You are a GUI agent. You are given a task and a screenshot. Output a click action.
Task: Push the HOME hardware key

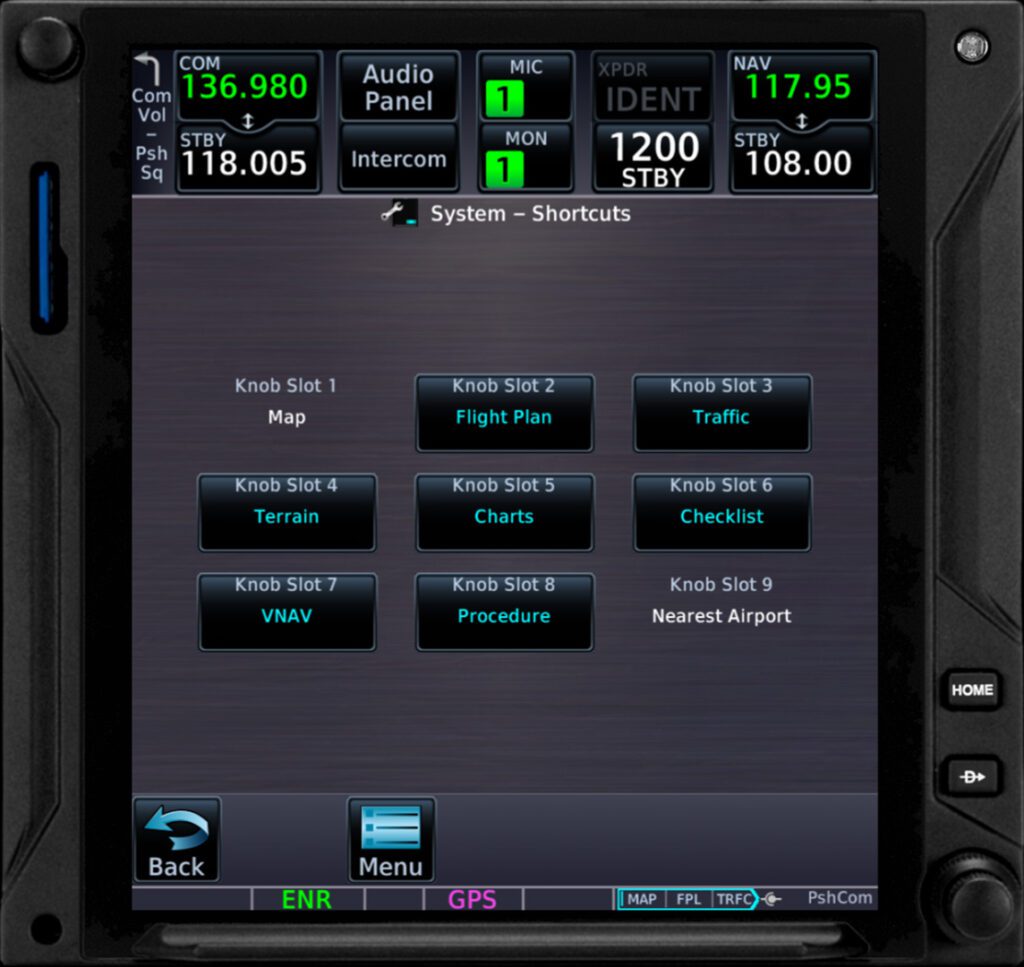972,690
